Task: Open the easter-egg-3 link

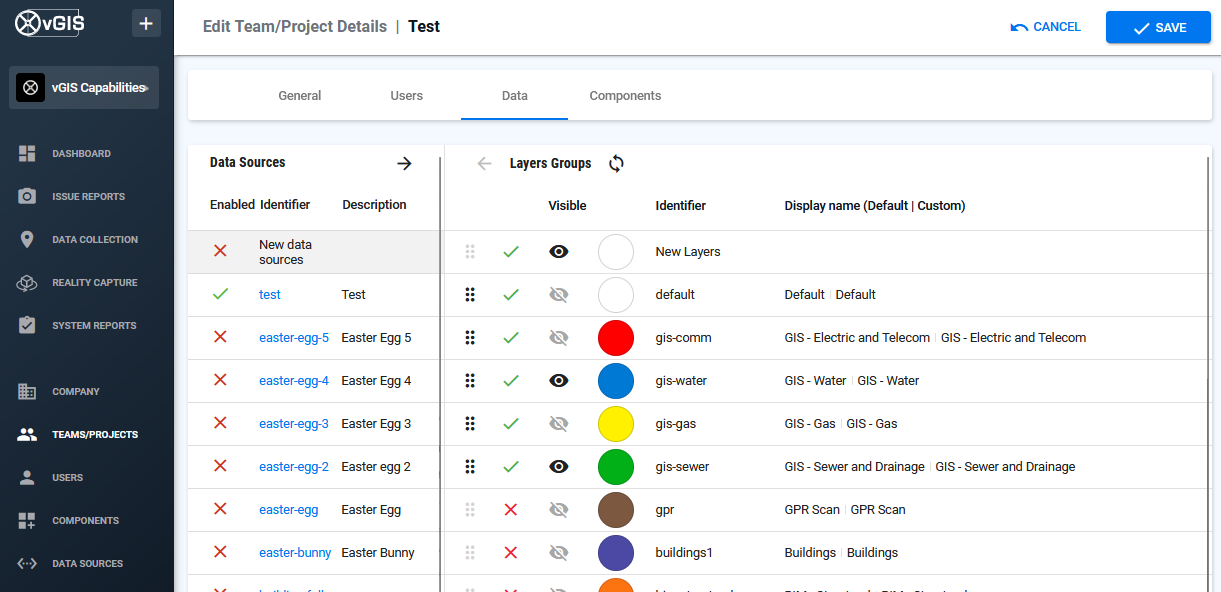Action: (294, 424)
